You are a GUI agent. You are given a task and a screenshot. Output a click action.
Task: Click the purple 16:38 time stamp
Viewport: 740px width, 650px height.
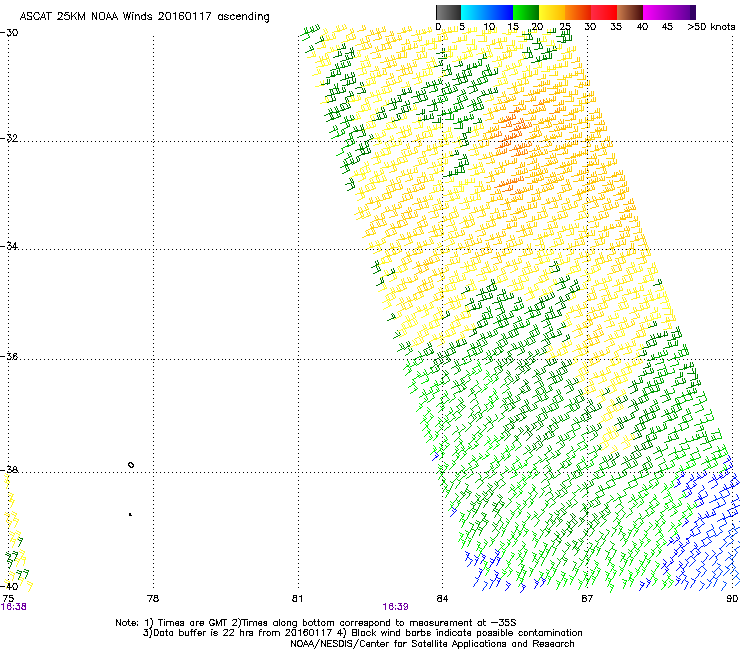[x=14, y=607]
